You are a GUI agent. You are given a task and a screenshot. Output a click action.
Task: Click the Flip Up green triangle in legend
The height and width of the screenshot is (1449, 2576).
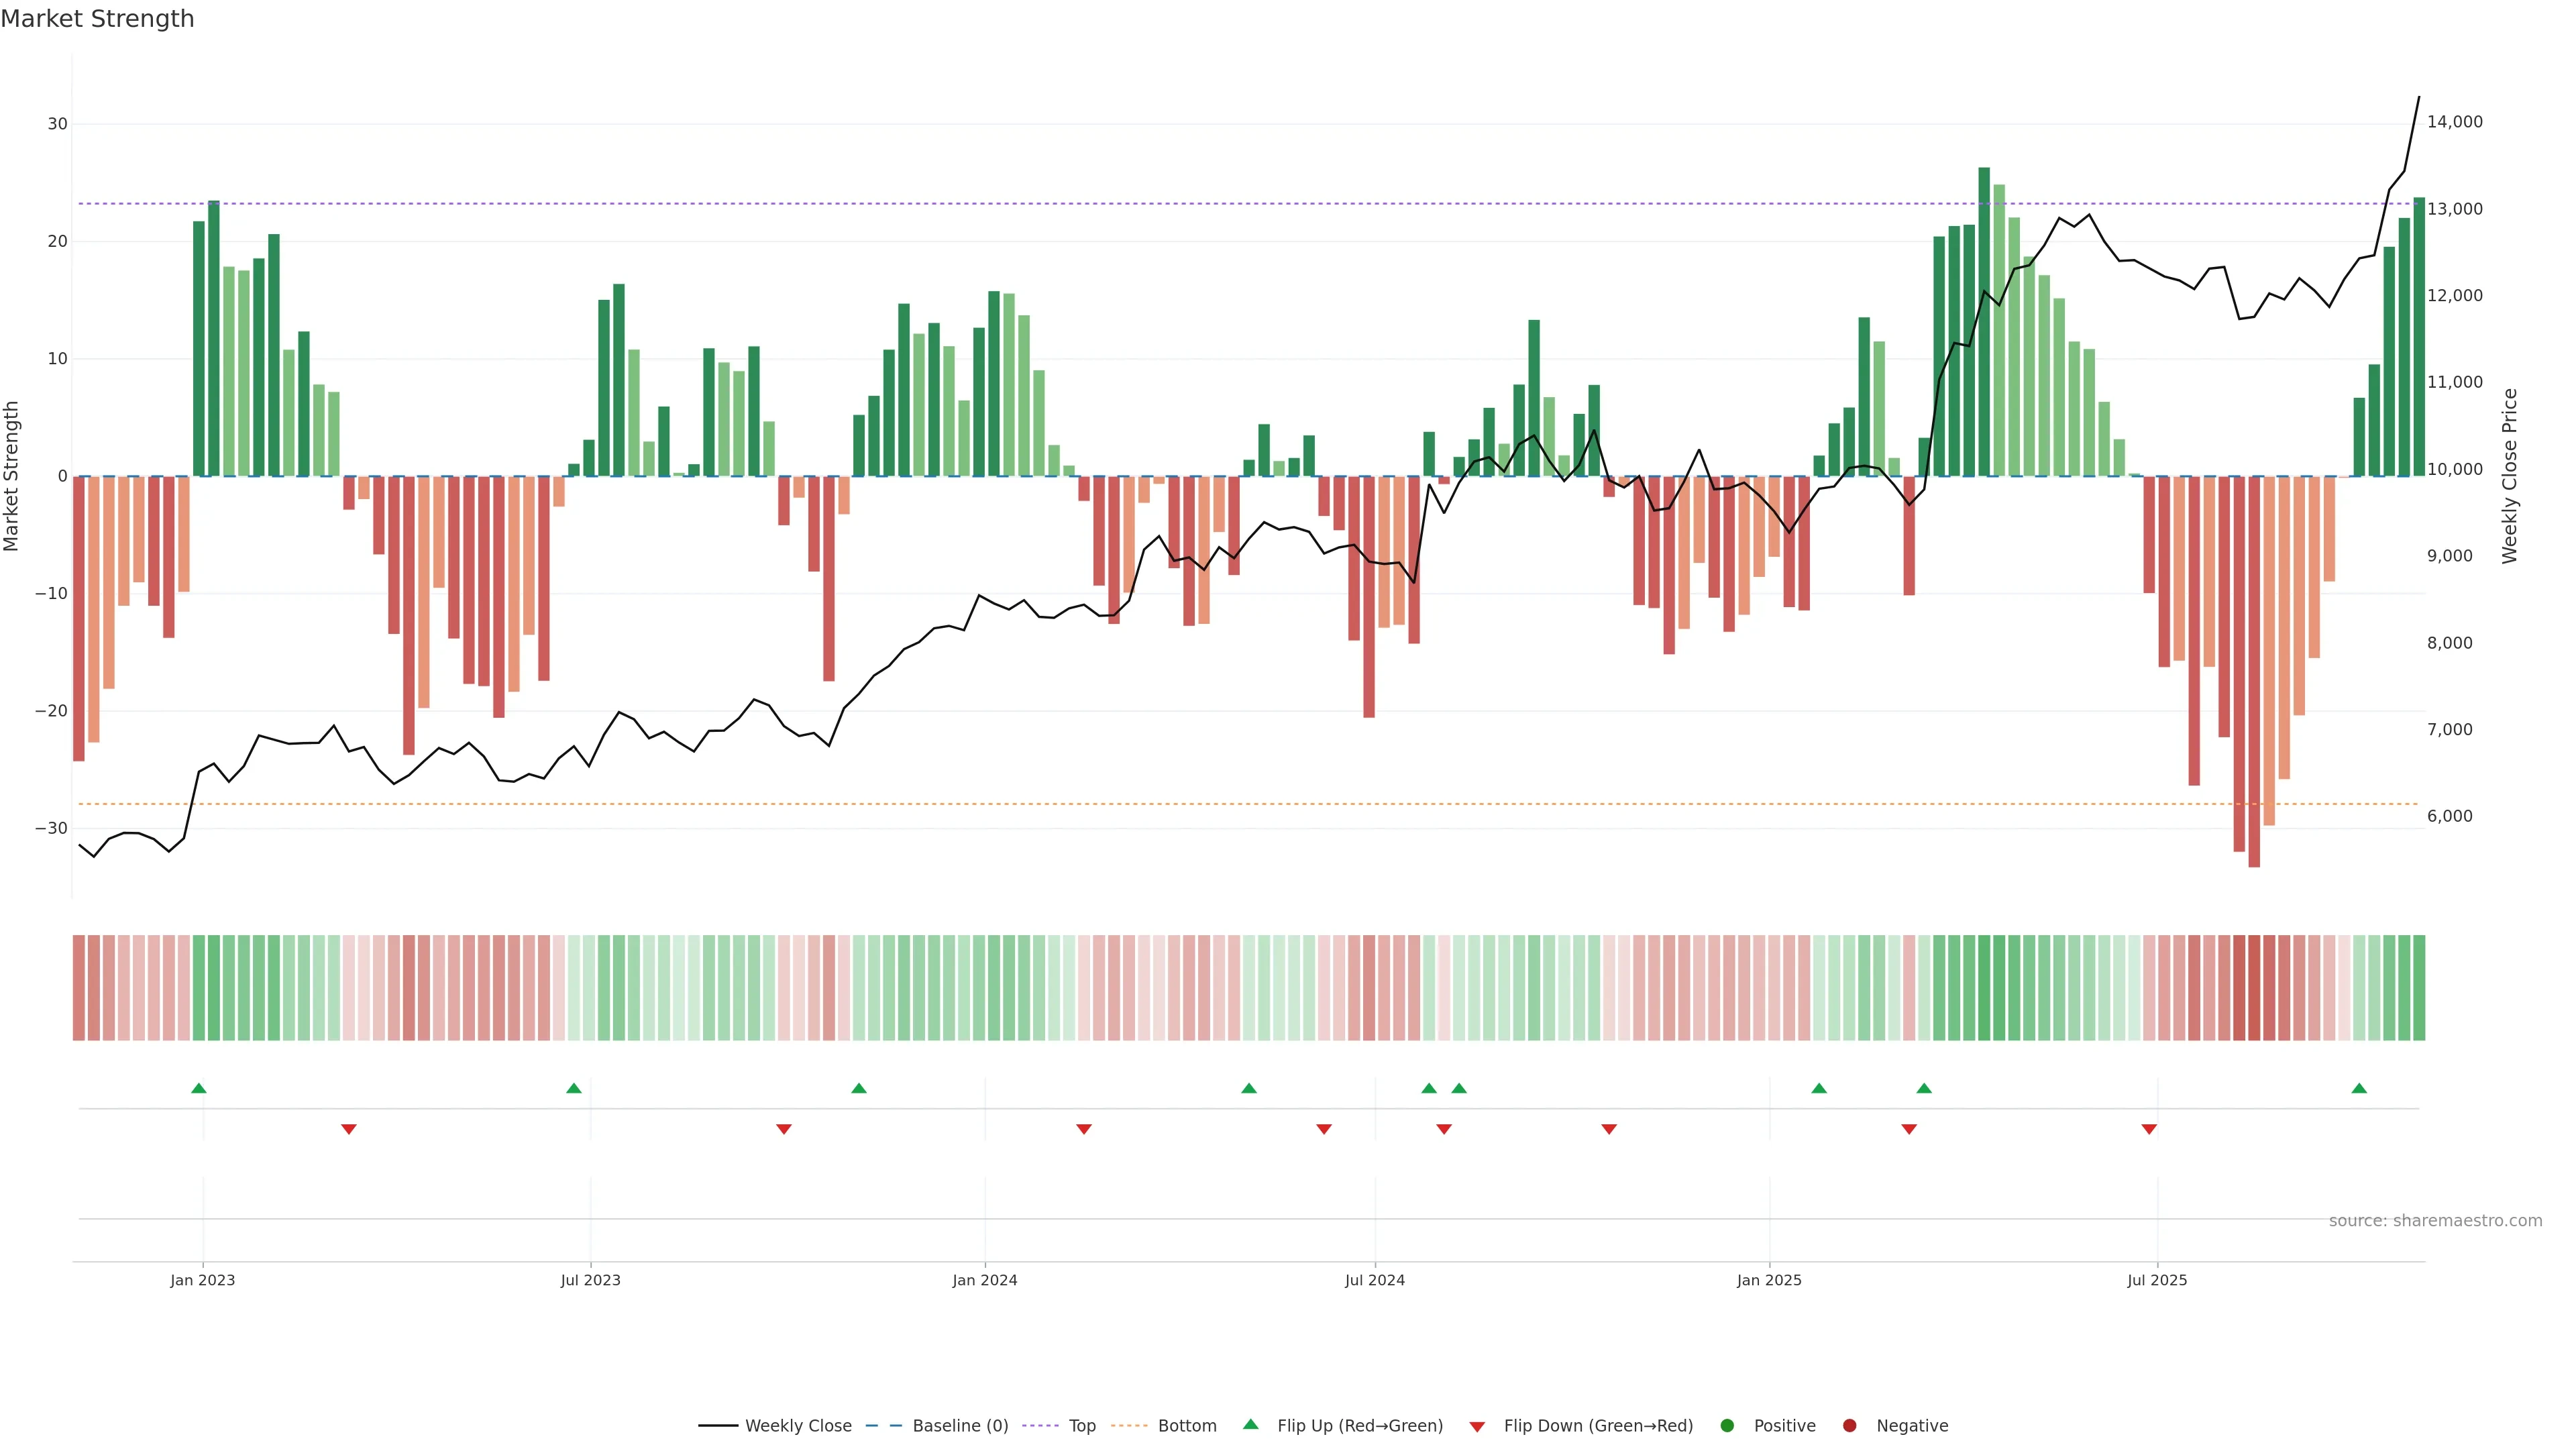click(x=1250, y=1424)
